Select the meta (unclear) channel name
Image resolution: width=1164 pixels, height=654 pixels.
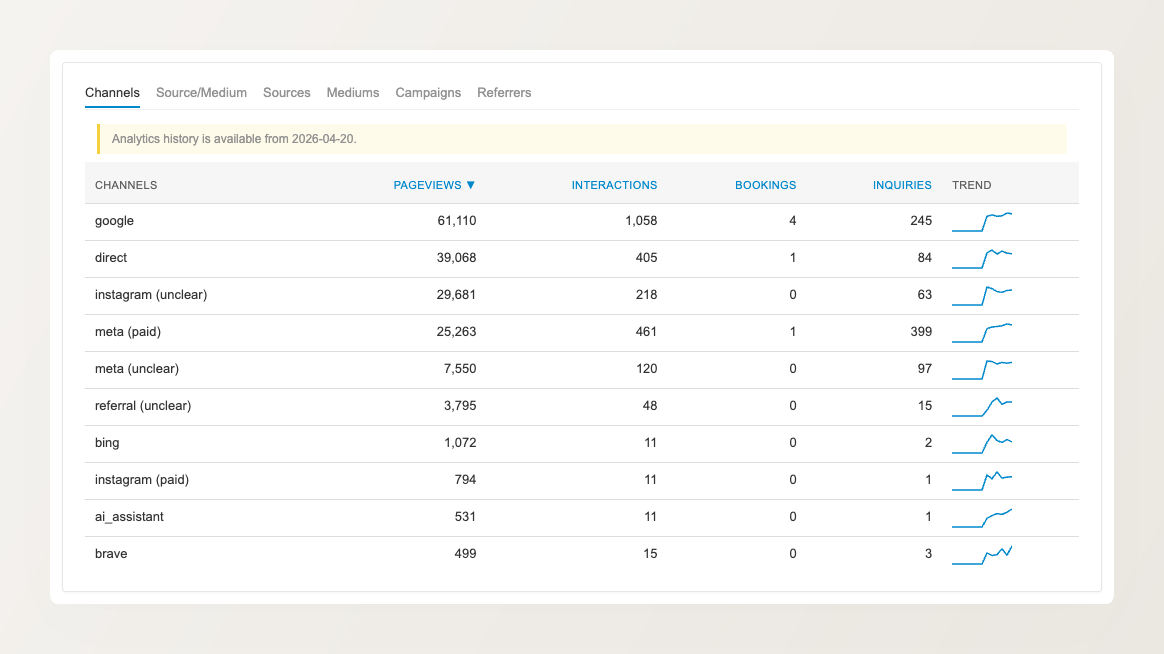[137, 369]
